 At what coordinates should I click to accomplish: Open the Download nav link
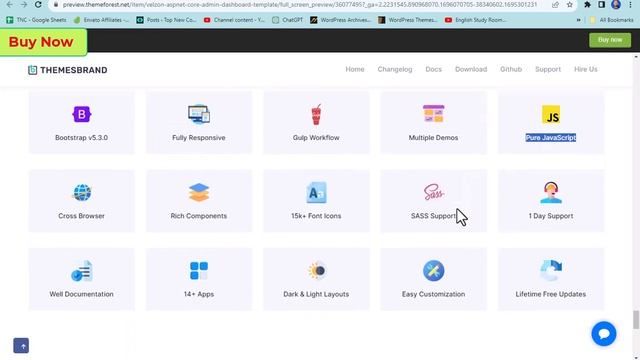[471, 69]
